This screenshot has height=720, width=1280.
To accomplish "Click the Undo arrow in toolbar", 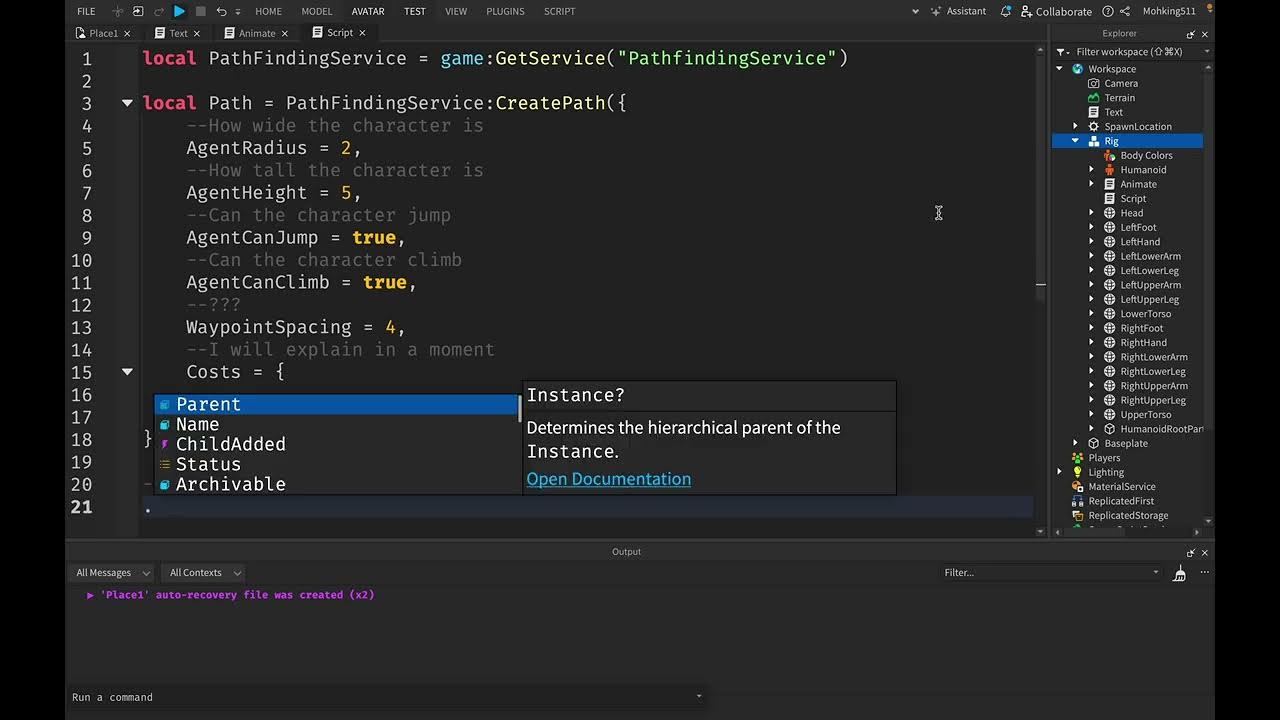I will click(x=221, y=11).
